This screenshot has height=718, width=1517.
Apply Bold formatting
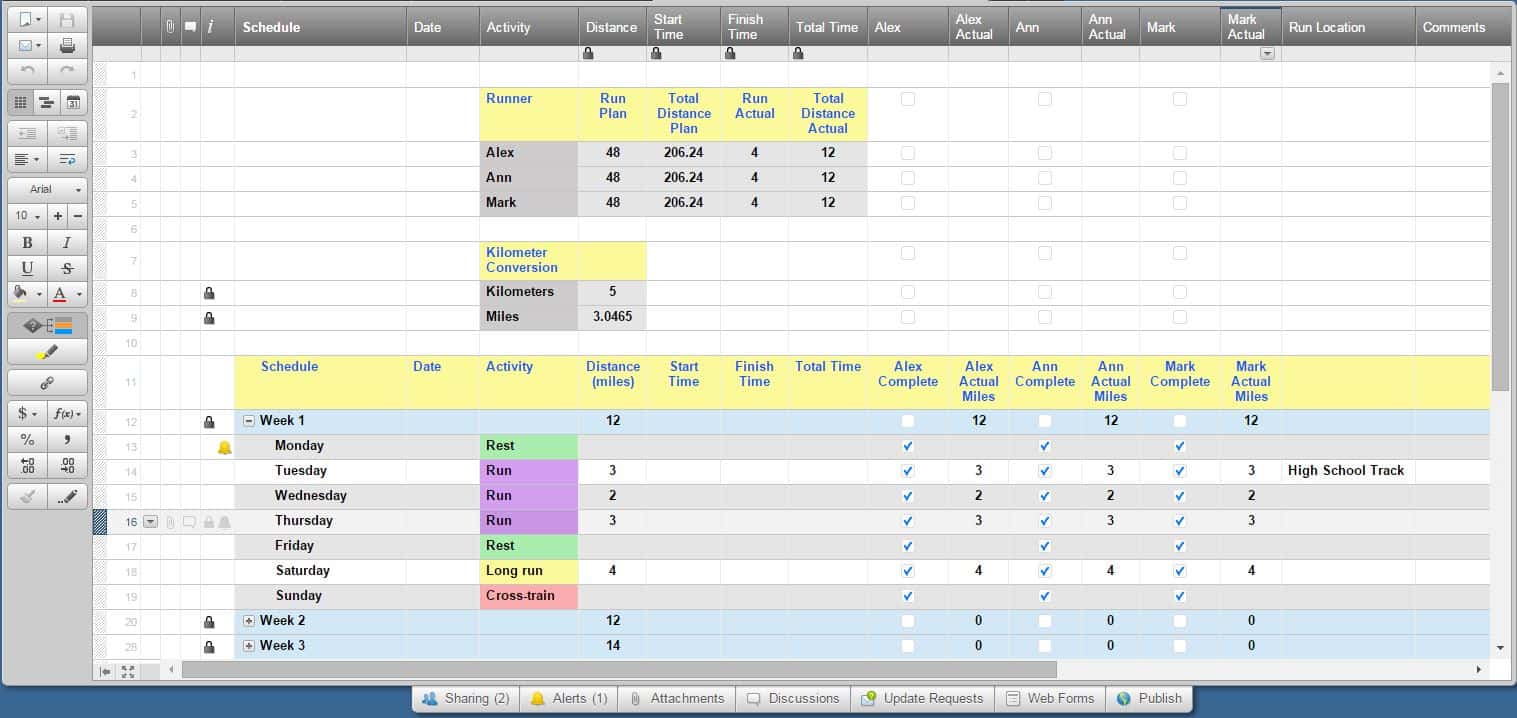(x=27, y=242)
